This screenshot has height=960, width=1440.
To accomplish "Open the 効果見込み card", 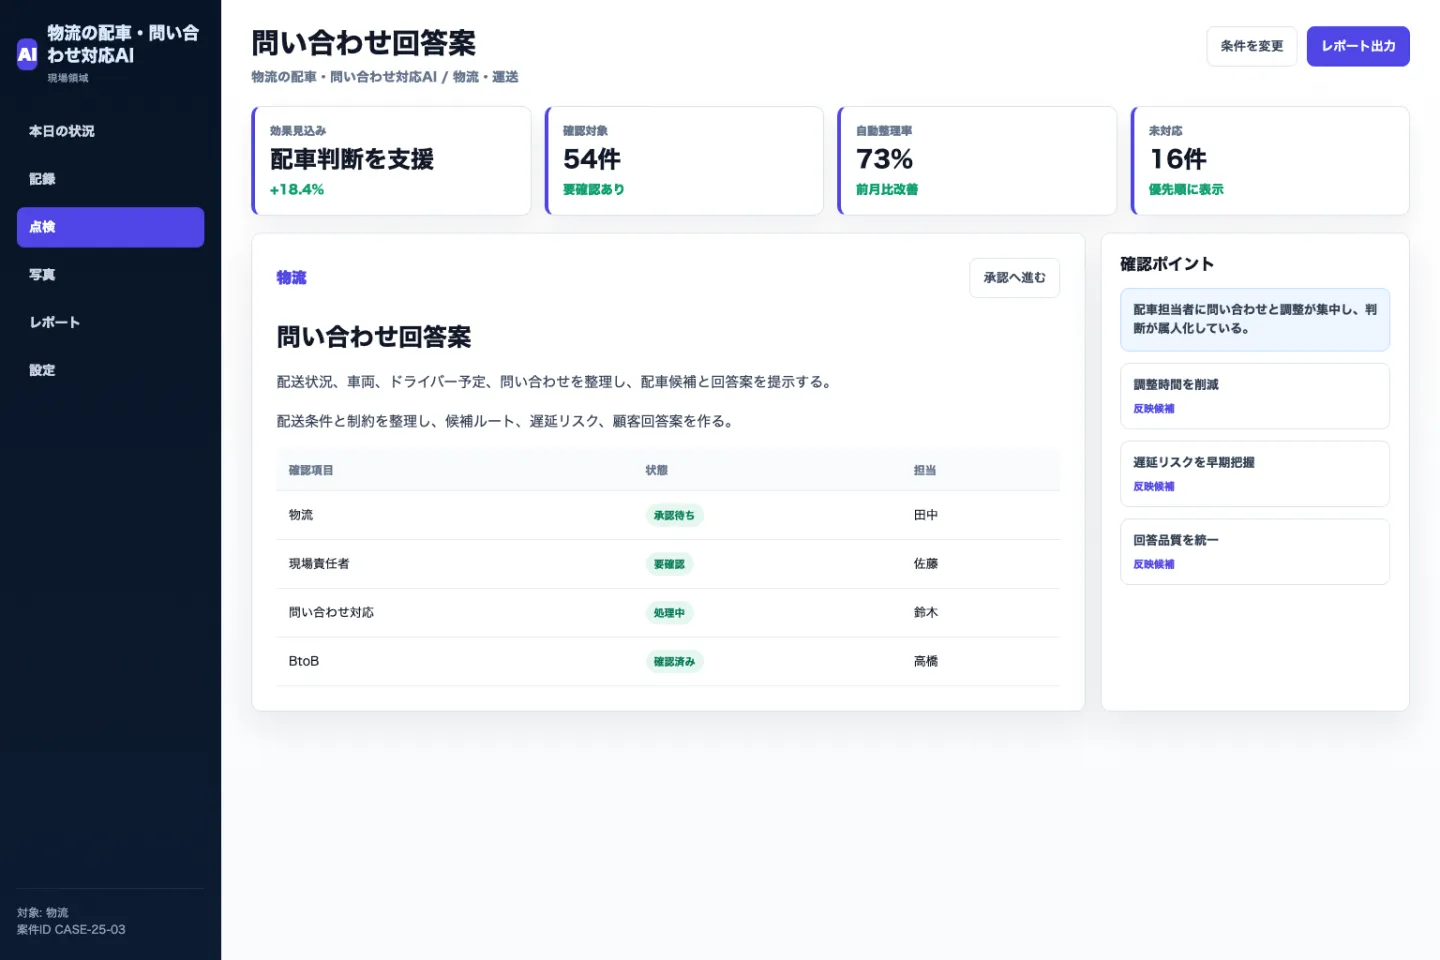I will click(391, 161).
